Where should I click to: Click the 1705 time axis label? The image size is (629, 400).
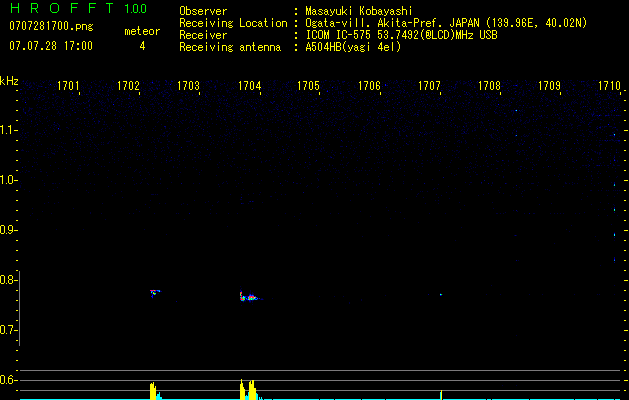(308, 85)
